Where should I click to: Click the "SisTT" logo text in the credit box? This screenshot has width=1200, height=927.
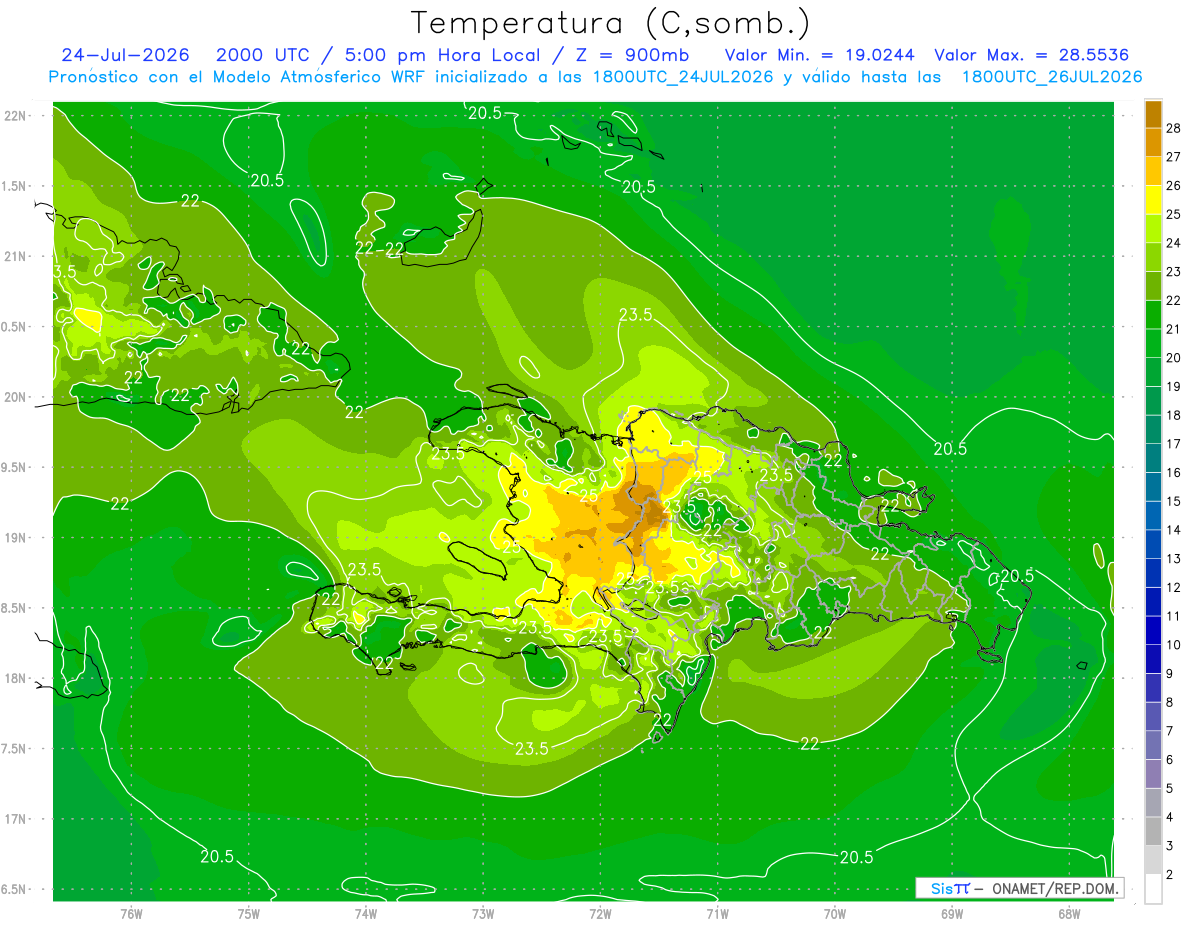[950, 888]
